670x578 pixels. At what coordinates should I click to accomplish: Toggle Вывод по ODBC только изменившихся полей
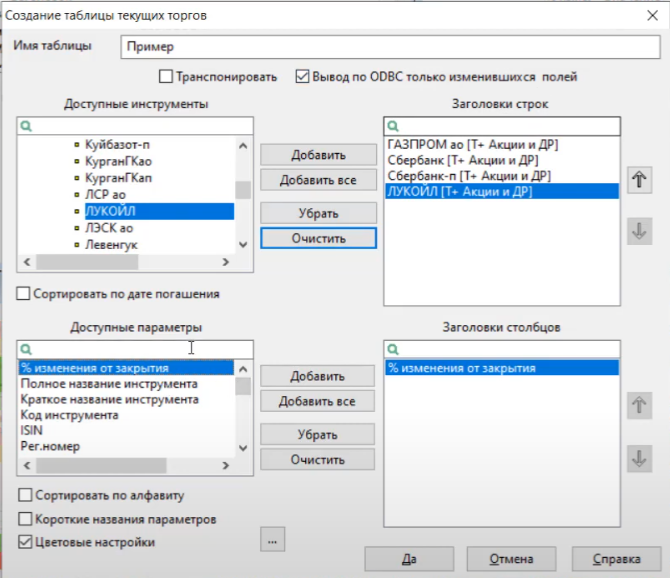coord(302,76)
